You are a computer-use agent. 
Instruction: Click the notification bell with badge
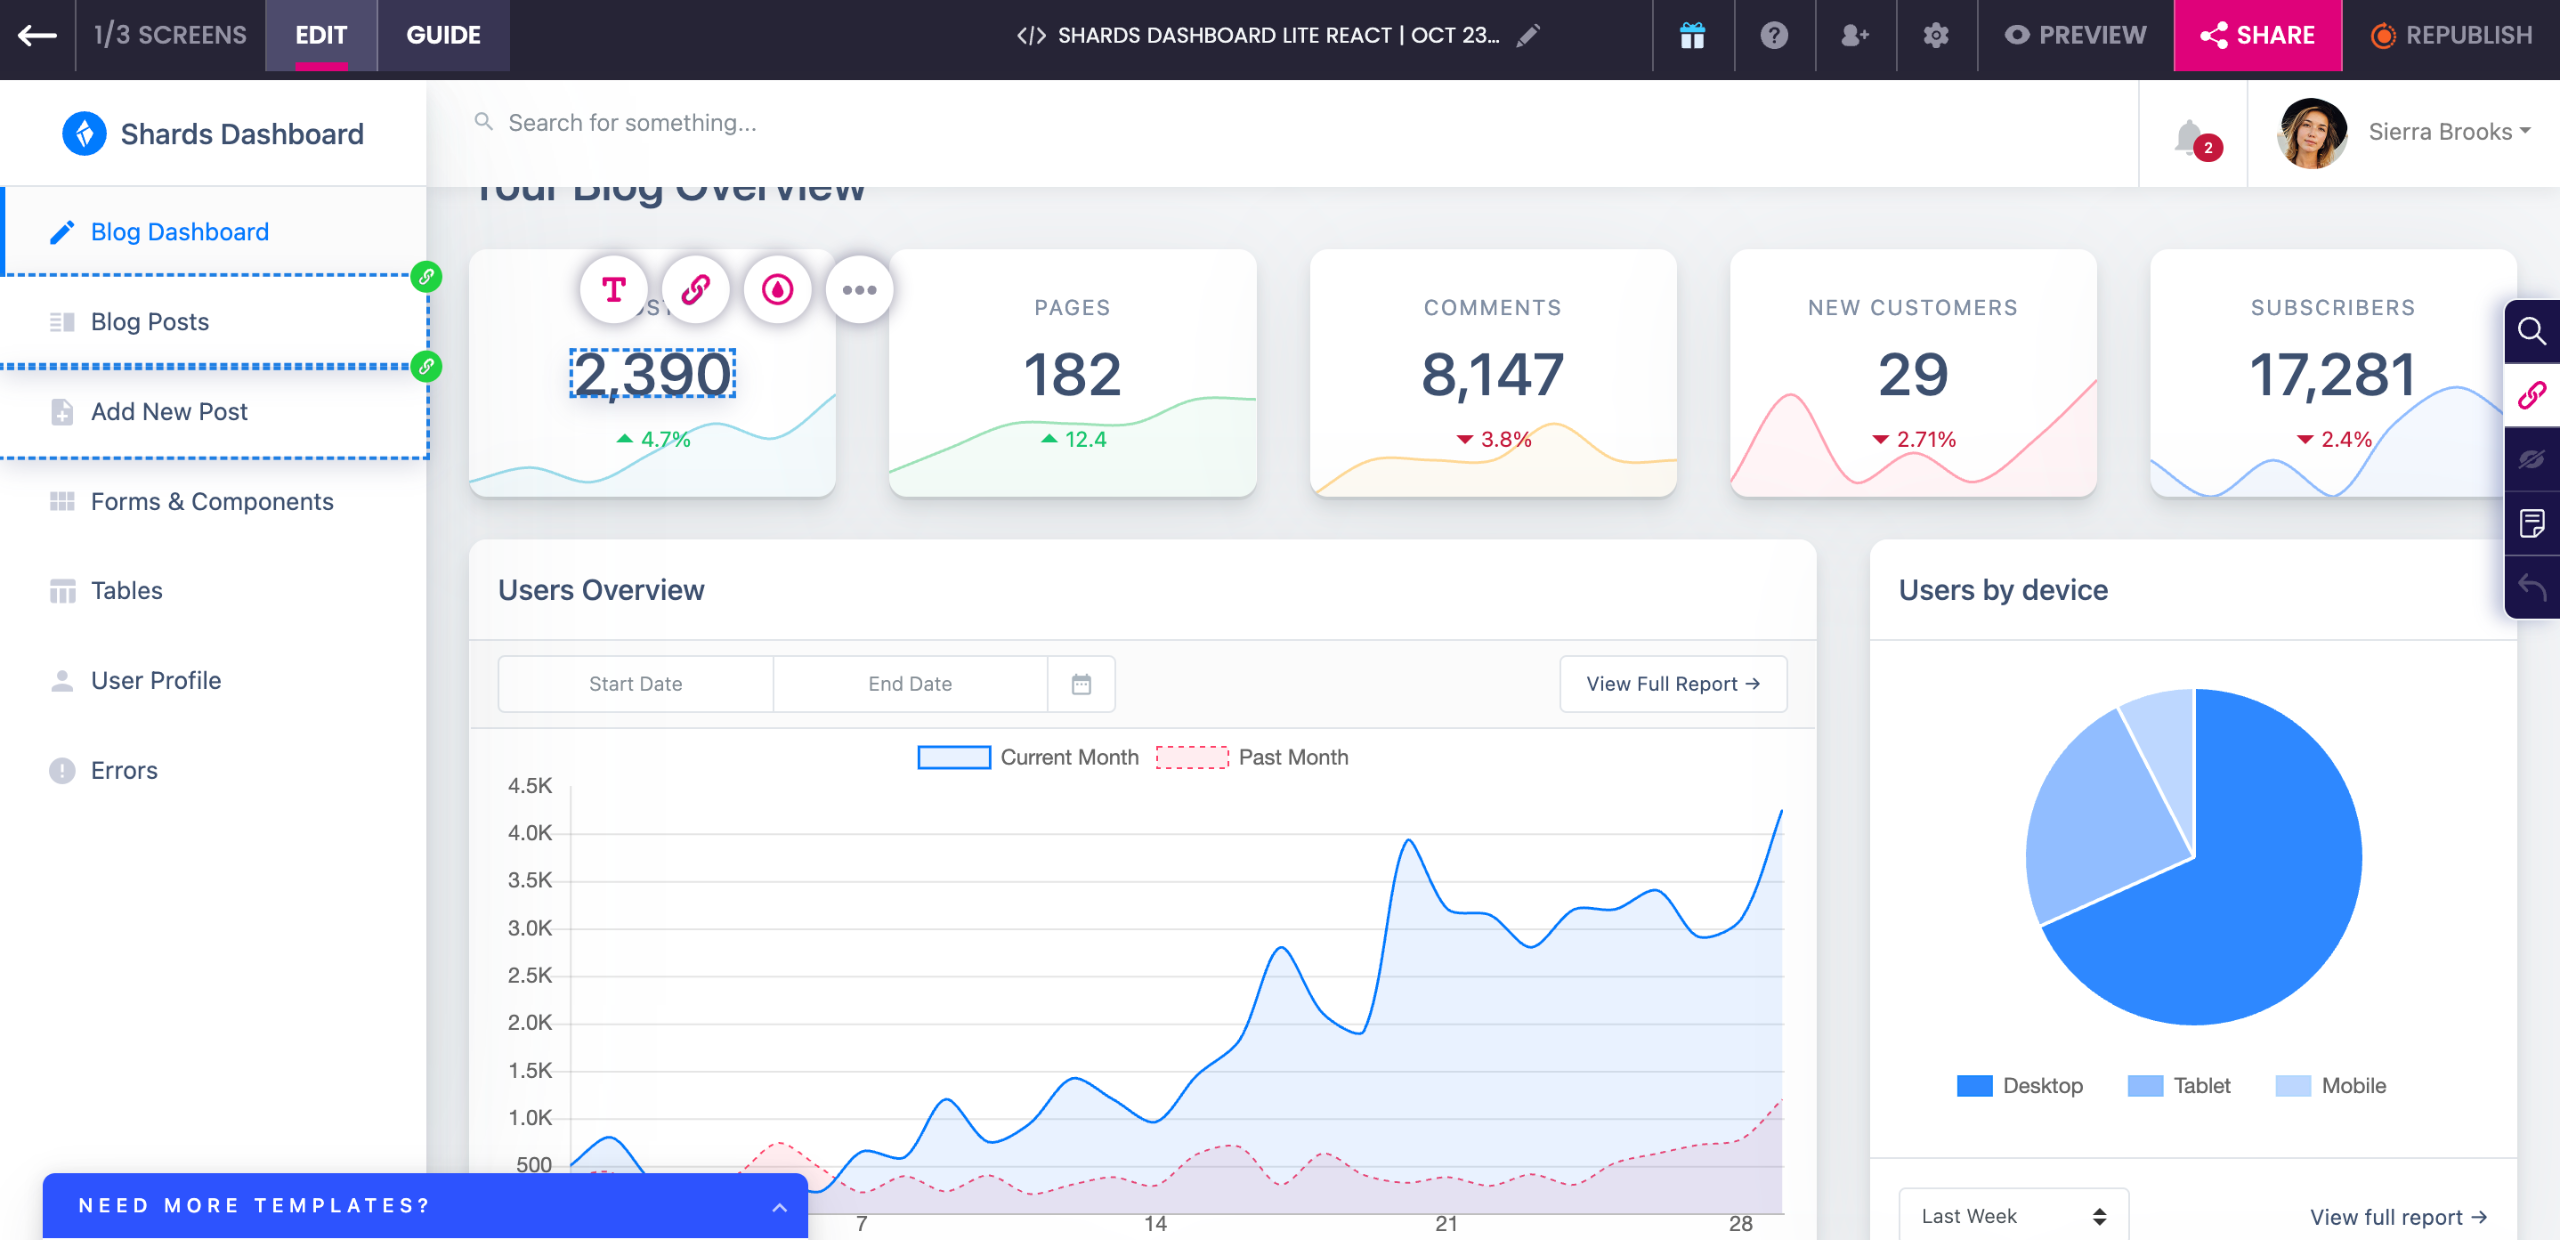(x=2191, y=136)
